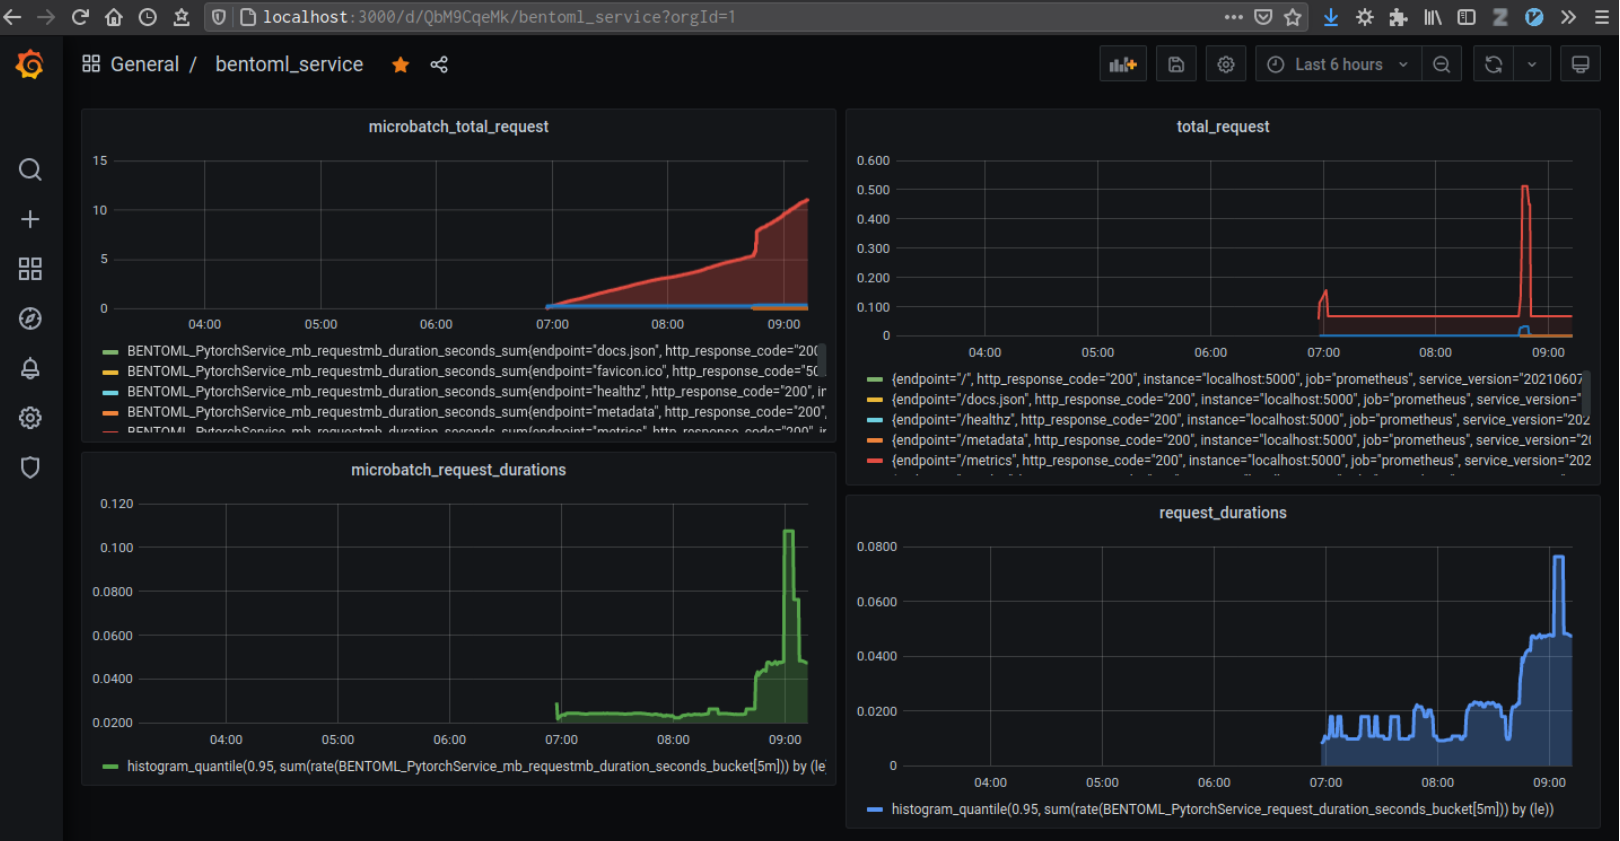The image size is (1620, 841).
Task: Click the Add panel toolbar icon
Action: (x=1123, y=64)
